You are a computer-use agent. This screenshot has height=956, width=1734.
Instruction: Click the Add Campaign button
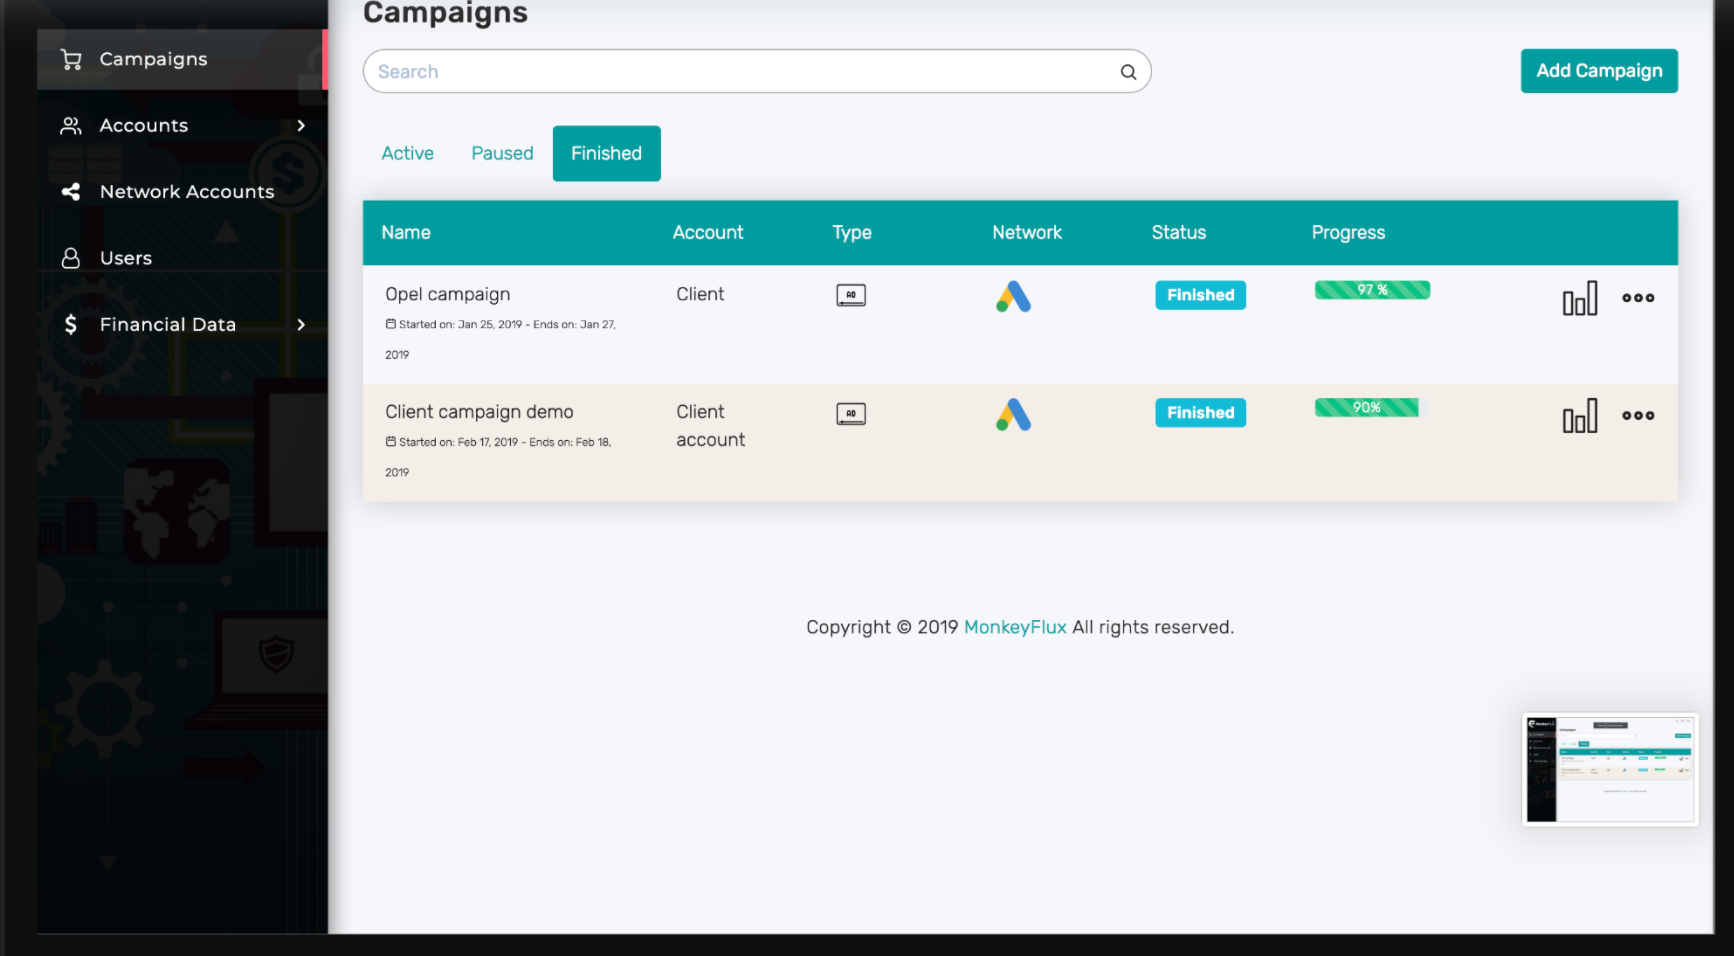tap(1598, 71)
